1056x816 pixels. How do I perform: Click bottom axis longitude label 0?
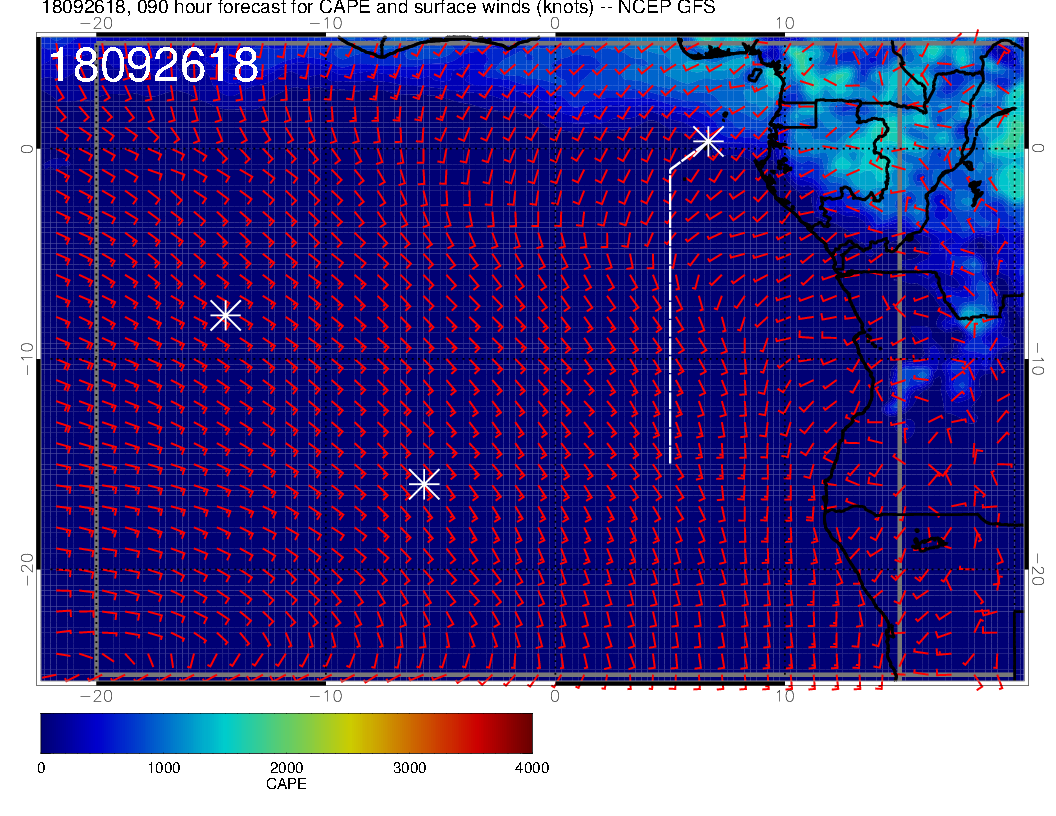pyautogui.click(x=555, y=696)
